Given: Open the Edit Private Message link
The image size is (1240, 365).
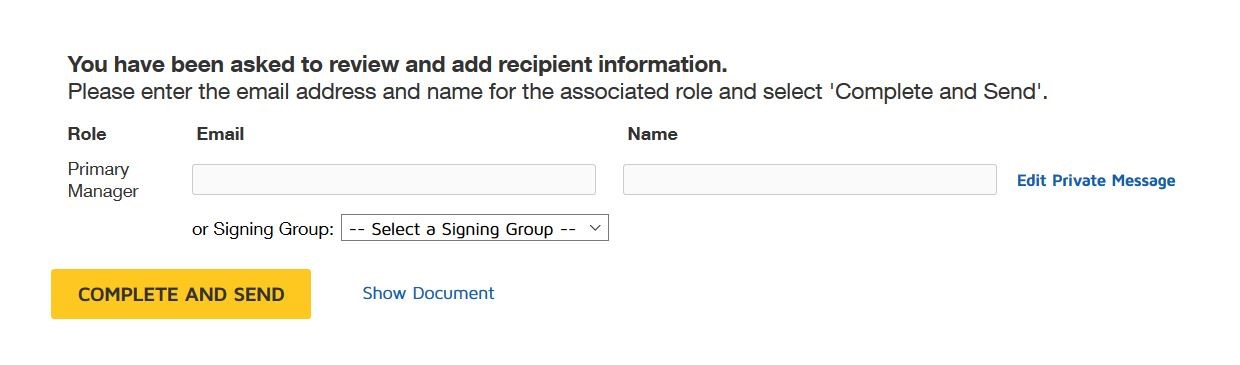Looking at the screenshot, I should tap(1096, 181).
